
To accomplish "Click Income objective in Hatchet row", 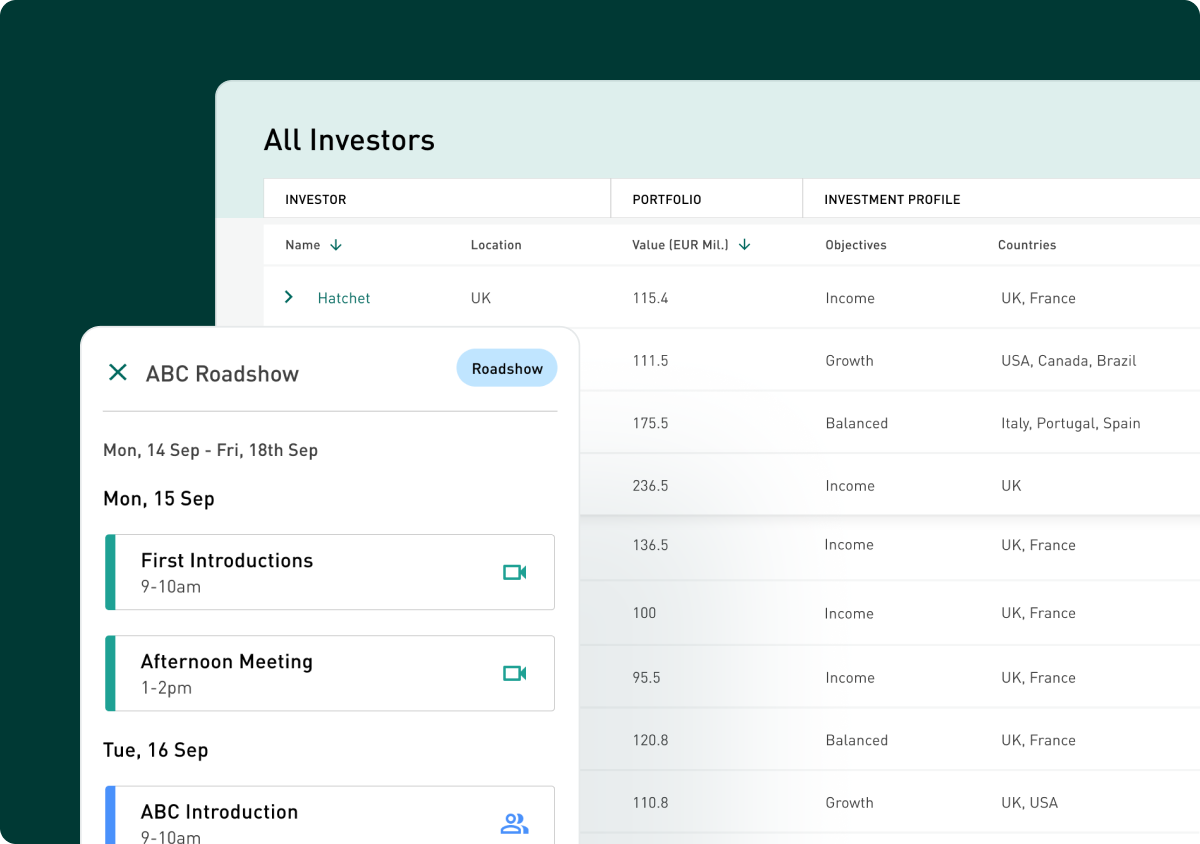I will pyautogui.click(x=849, y=298).
